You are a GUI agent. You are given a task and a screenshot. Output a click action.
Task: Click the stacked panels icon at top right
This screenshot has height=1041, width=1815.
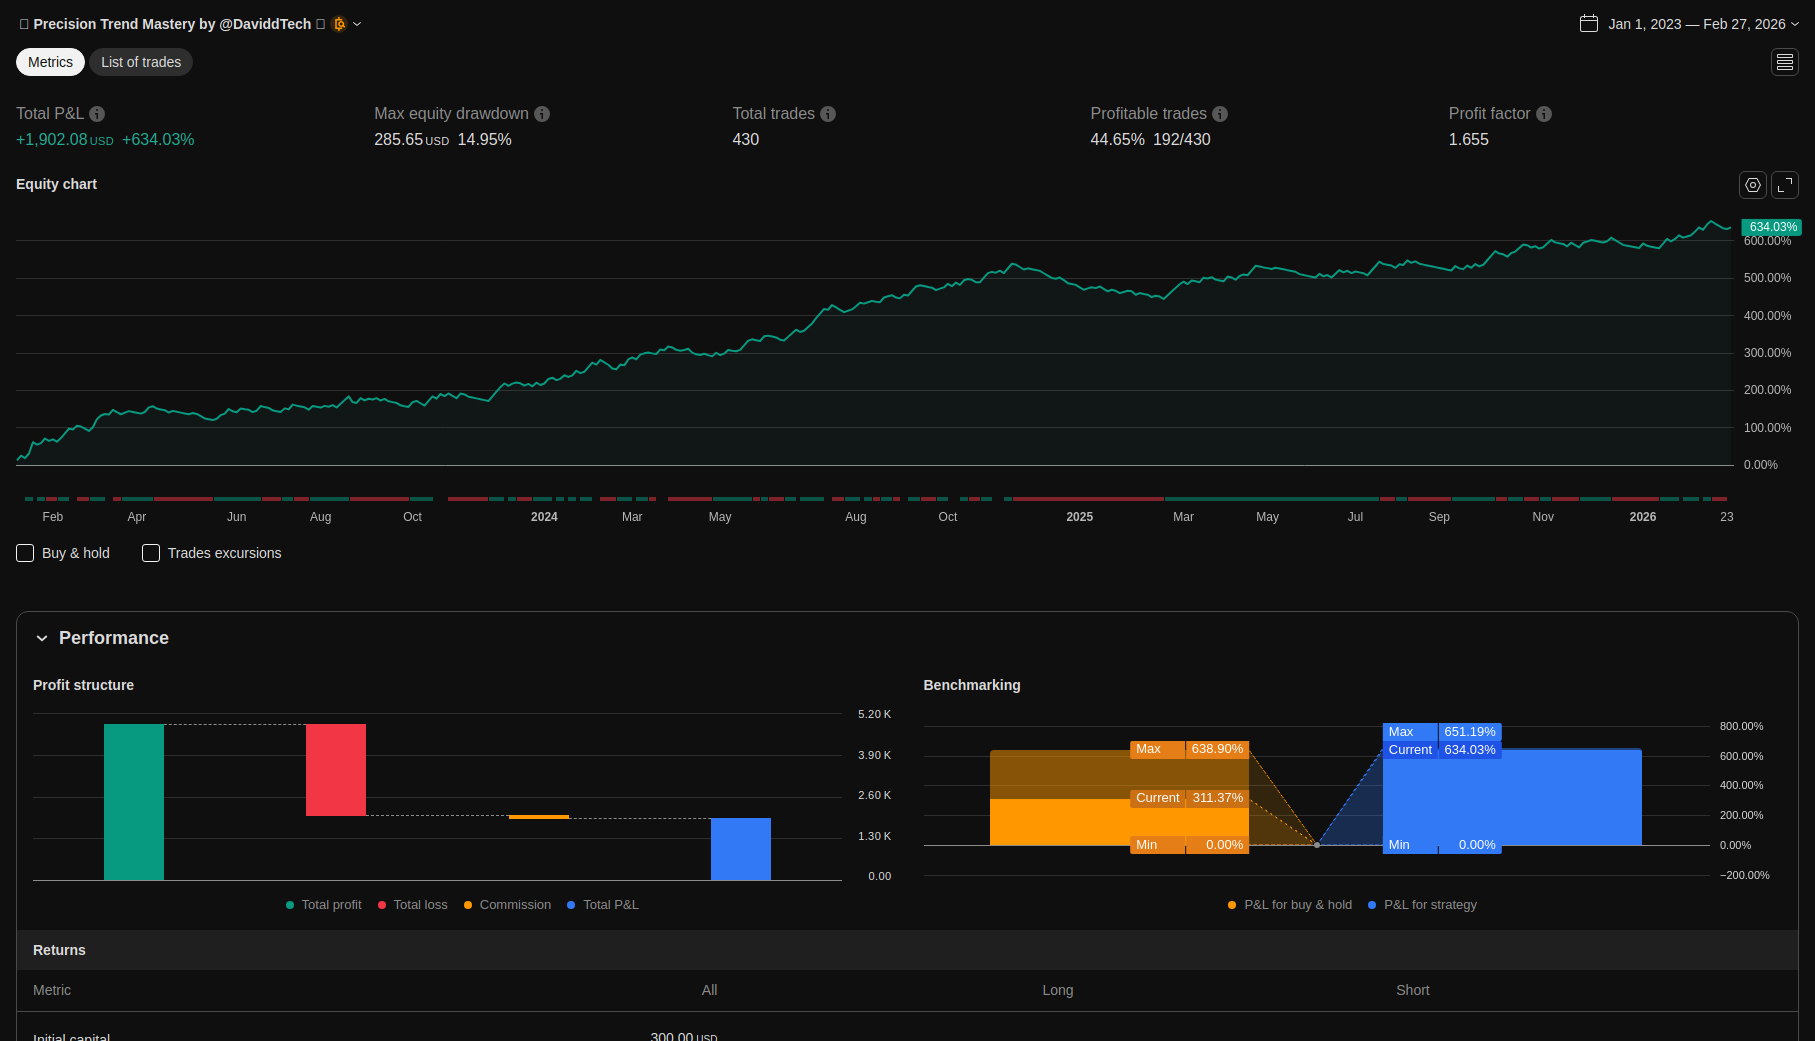[1785, 62]
